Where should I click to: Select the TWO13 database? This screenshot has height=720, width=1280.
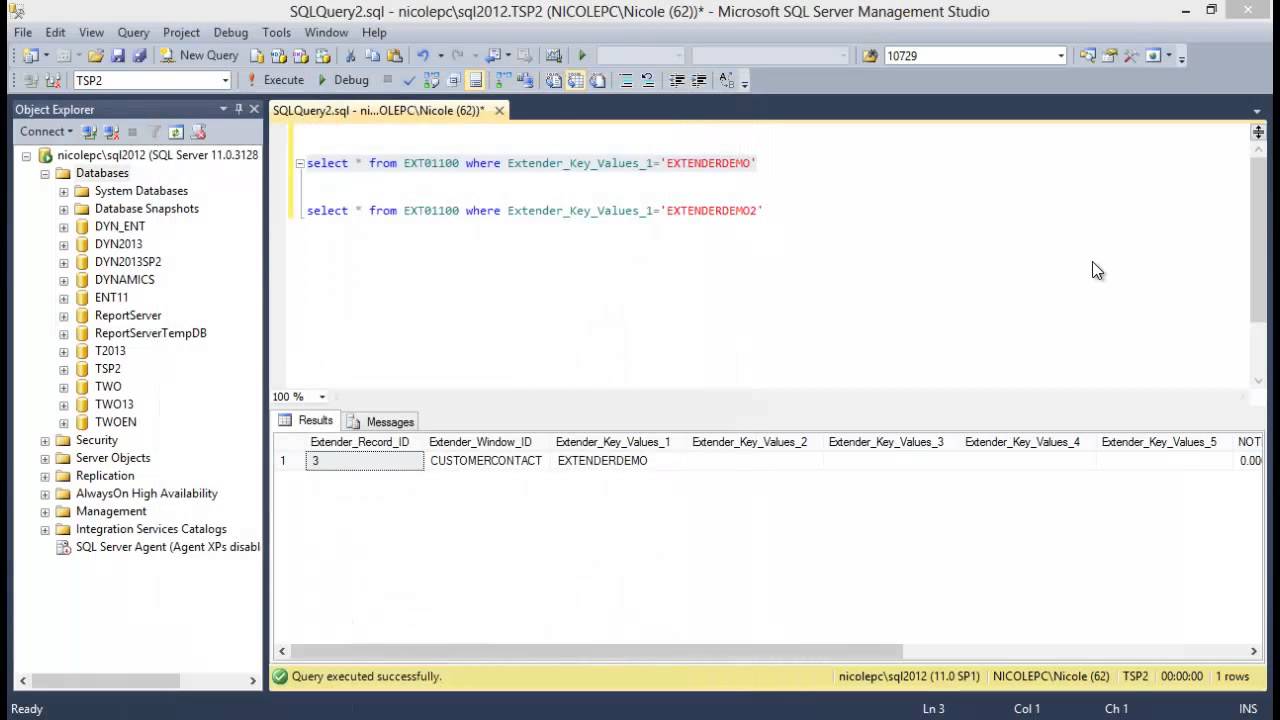pos(114,404)
